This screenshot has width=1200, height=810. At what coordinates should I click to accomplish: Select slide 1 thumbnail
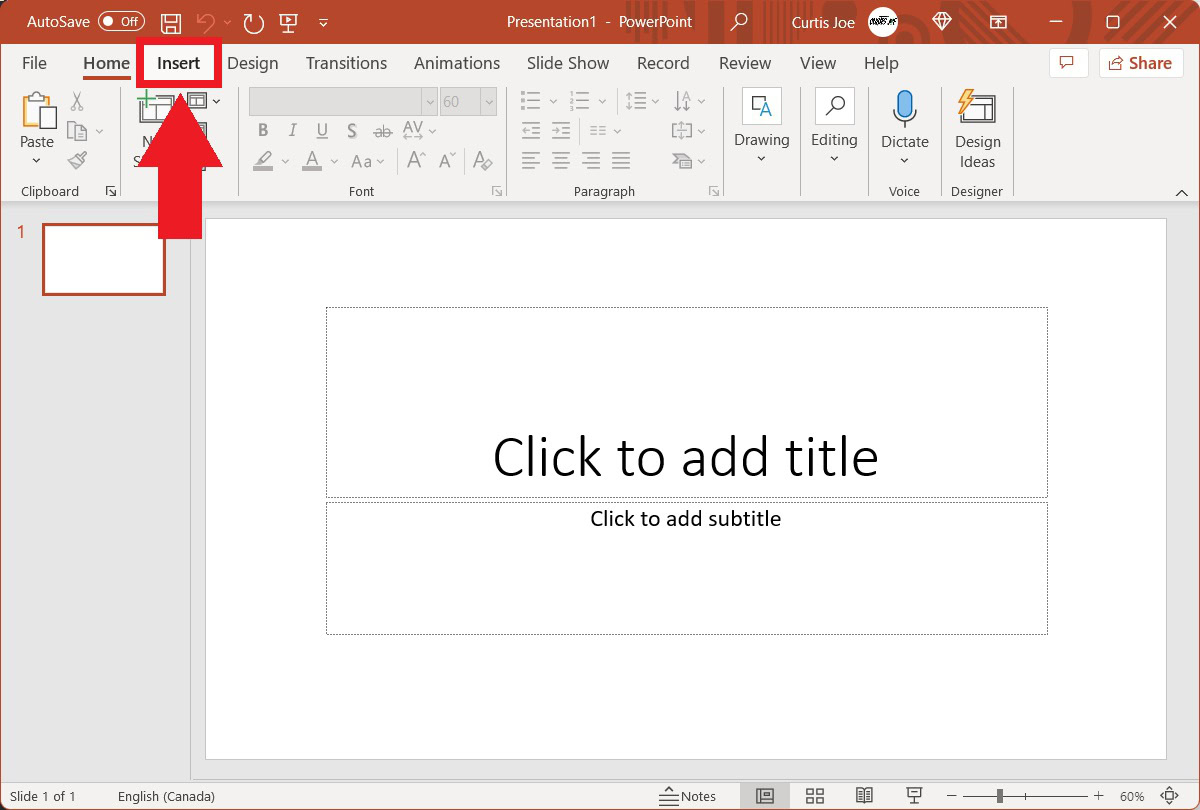(104, 259)
